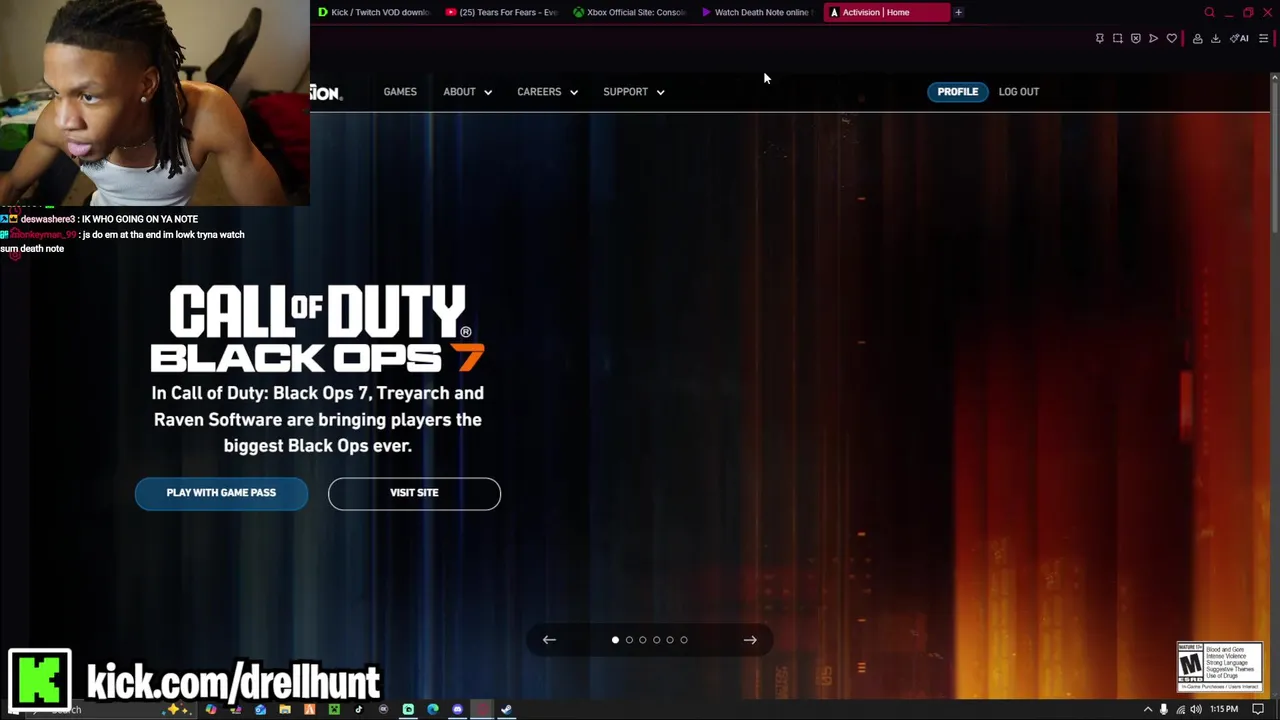Click PLAY WITH GAME PASS button
The height and width of the screenshot is (720, 1280).
221,493
